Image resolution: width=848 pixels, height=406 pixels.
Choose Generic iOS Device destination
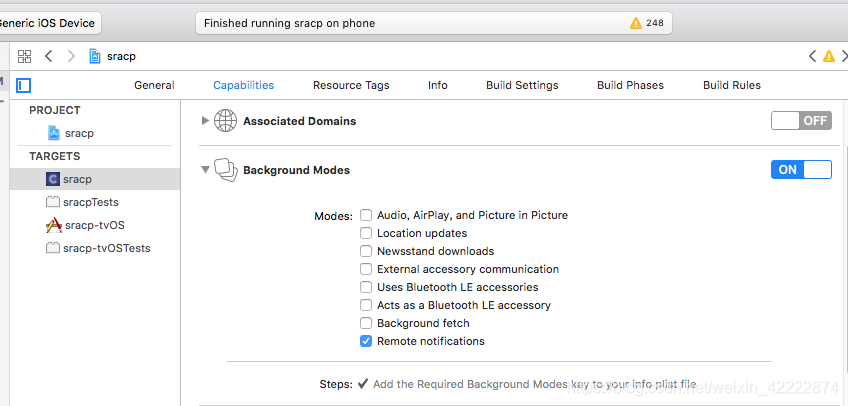tap(49, 23)
